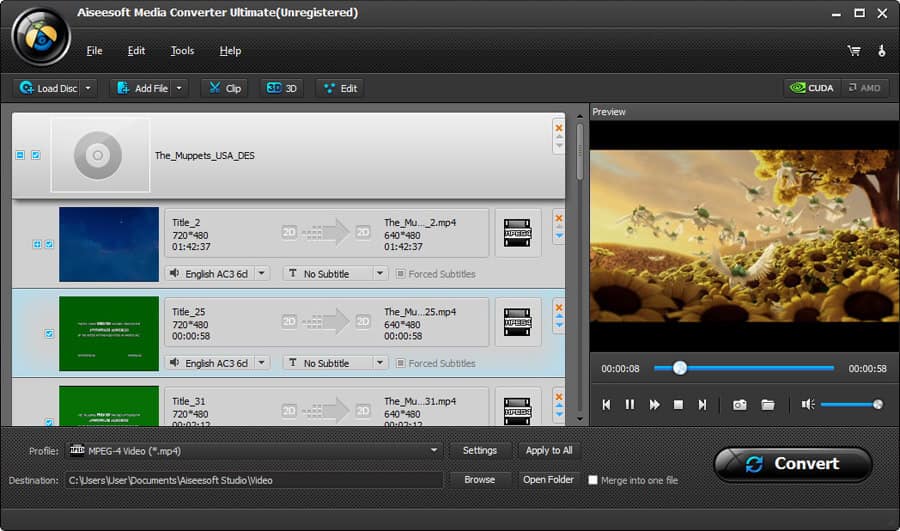900x531 pixels.
Task: Uncheck the Title_25 checkbox
Action: point(49,334)
